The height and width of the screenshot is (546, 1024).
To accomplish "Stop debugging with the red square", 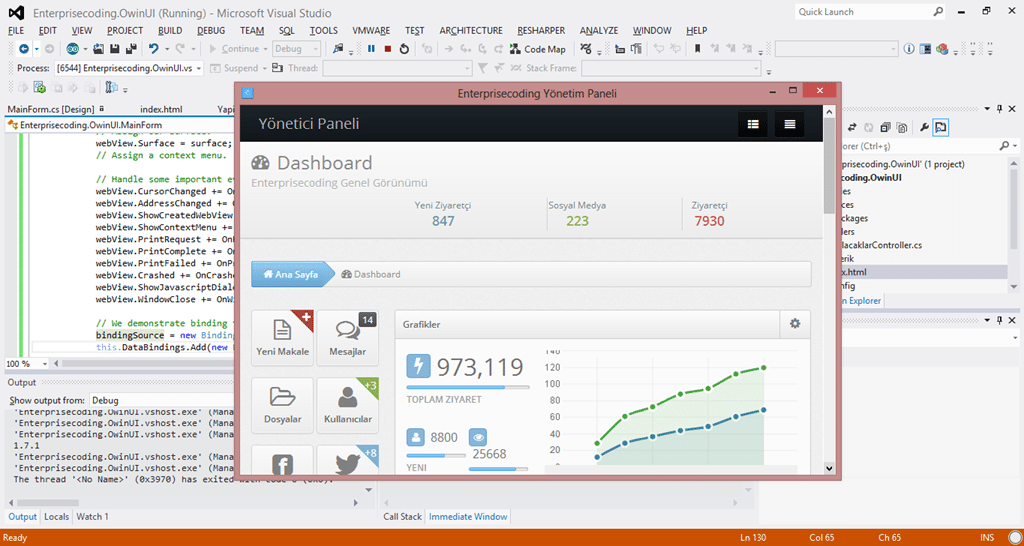I will (388, 49).
